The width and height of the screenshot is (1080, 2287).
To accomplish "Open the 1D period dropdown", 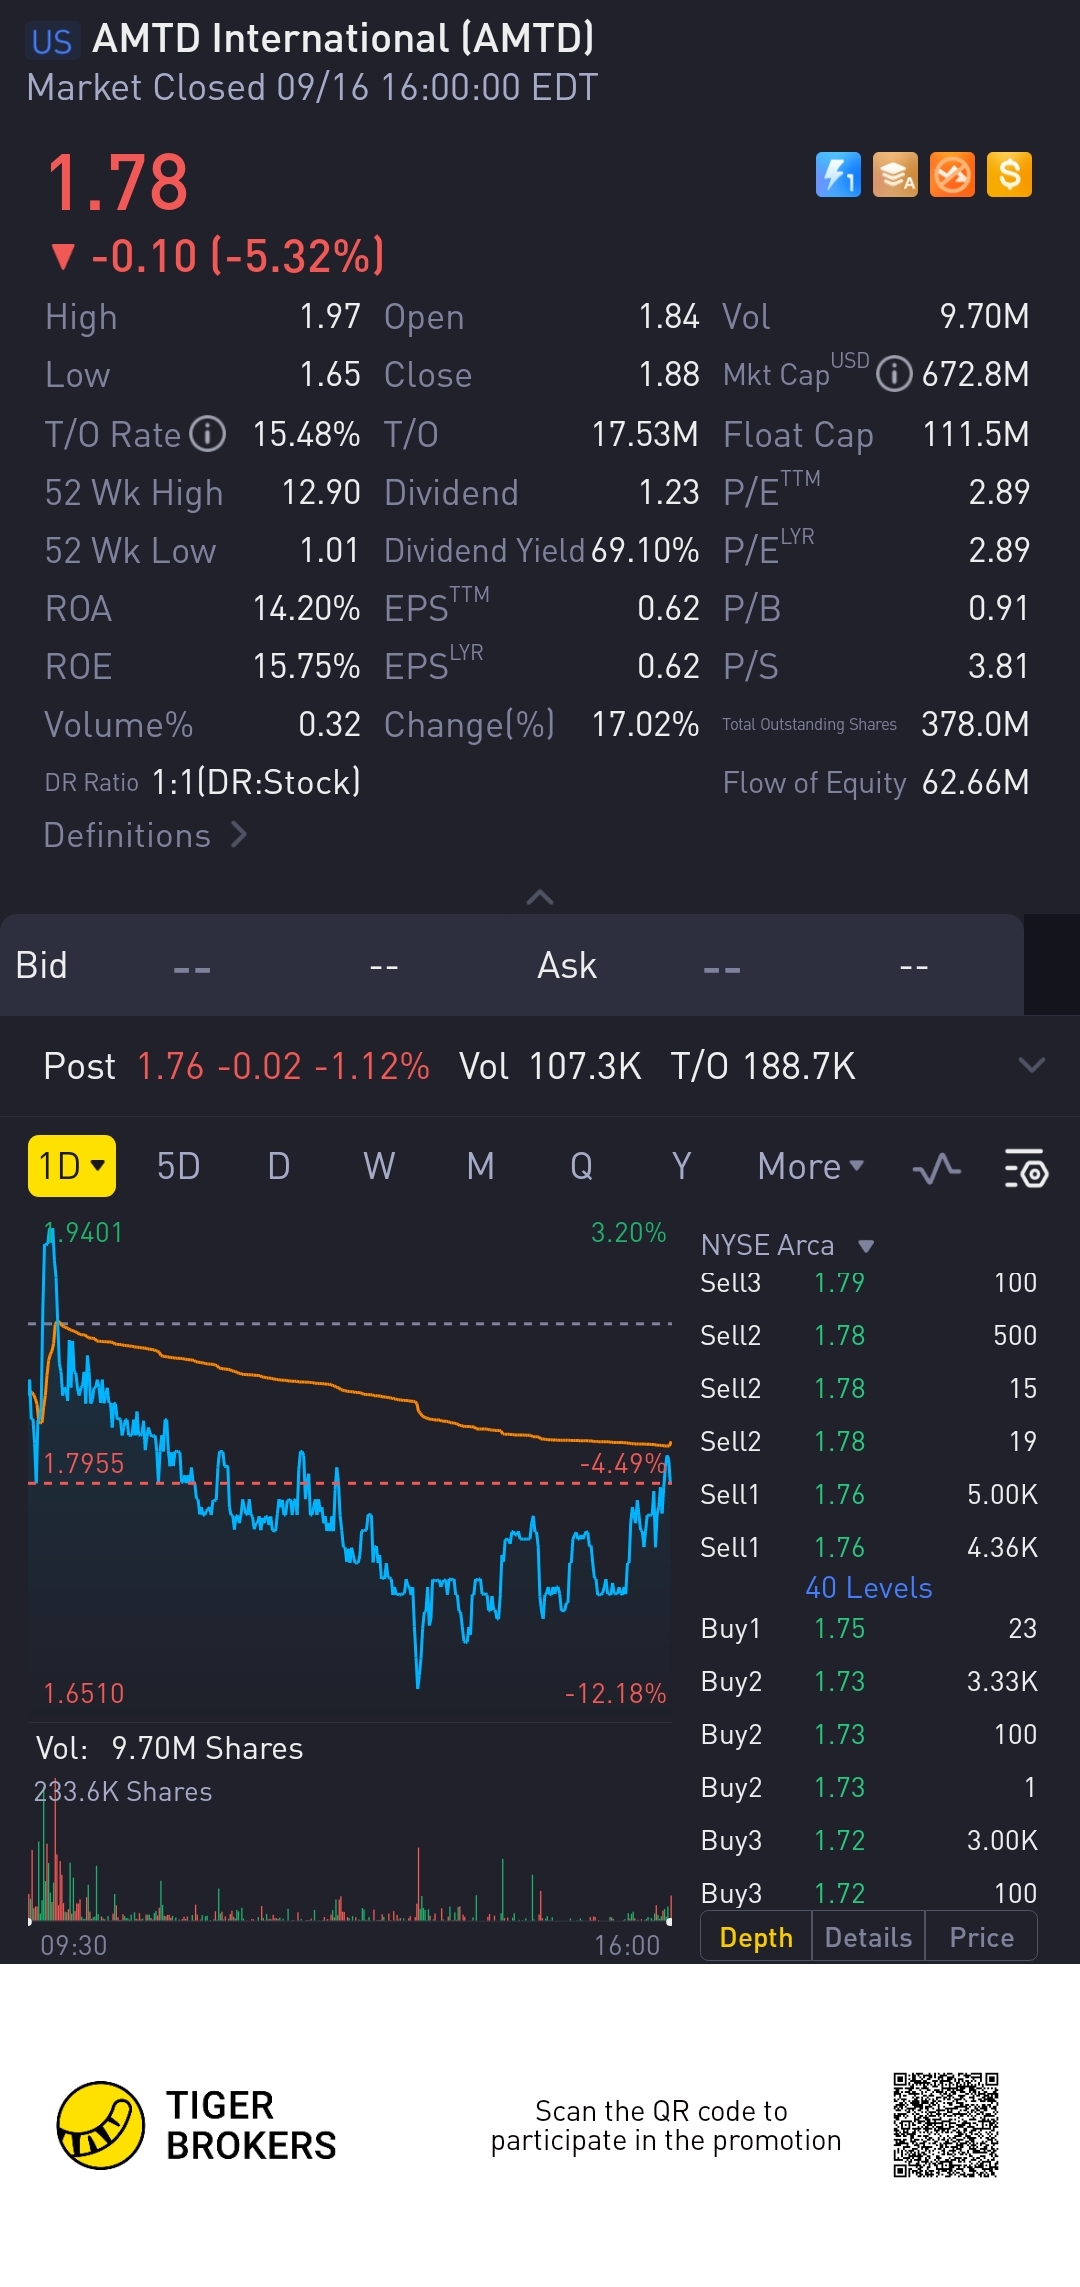I will [72, 1166].
